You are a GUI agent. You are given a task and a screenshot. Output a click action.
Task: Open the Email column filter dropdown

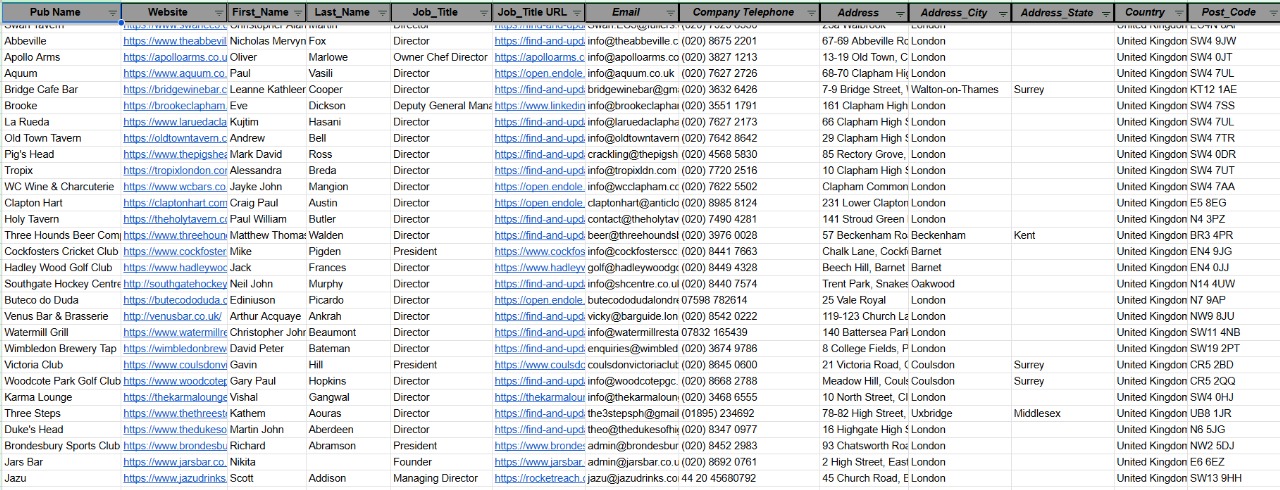click(670, 13)
